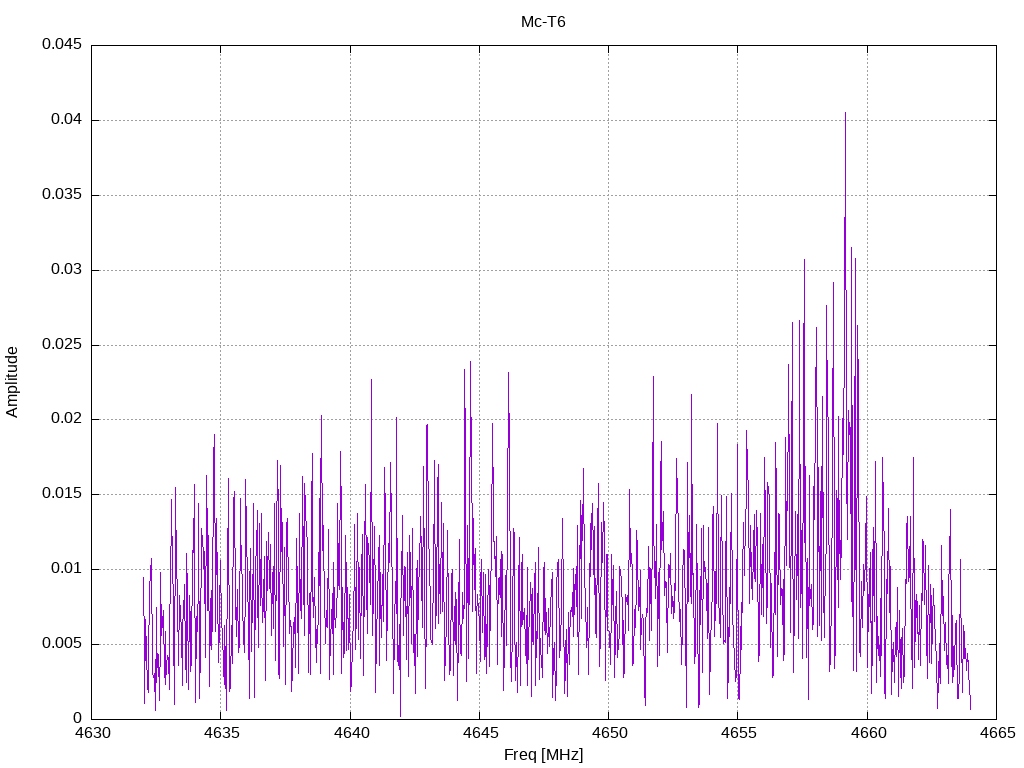The width and height of the screenshot is (1024, 768).
Task: Click the 0.005 y-axis tick label
Action: pyautogui.click(x=61, y=644)
